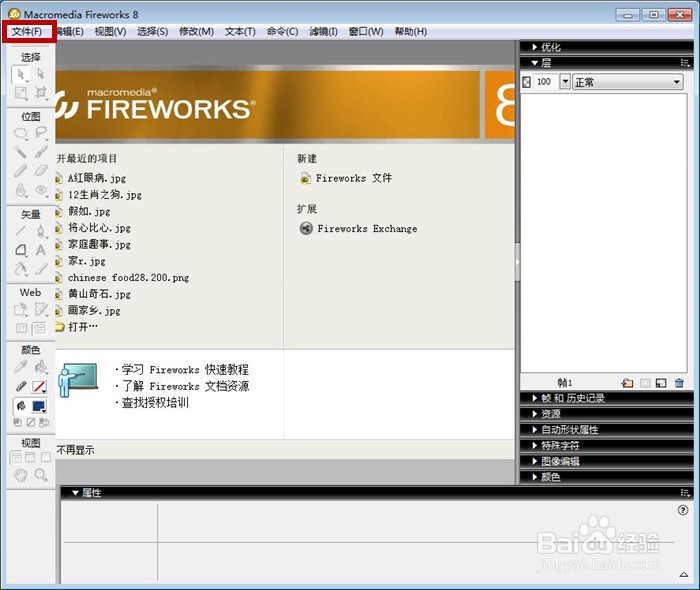Viewport: 700px width, 590px height.
Task: Toggle the 不再显示 option
Action: 75,450
